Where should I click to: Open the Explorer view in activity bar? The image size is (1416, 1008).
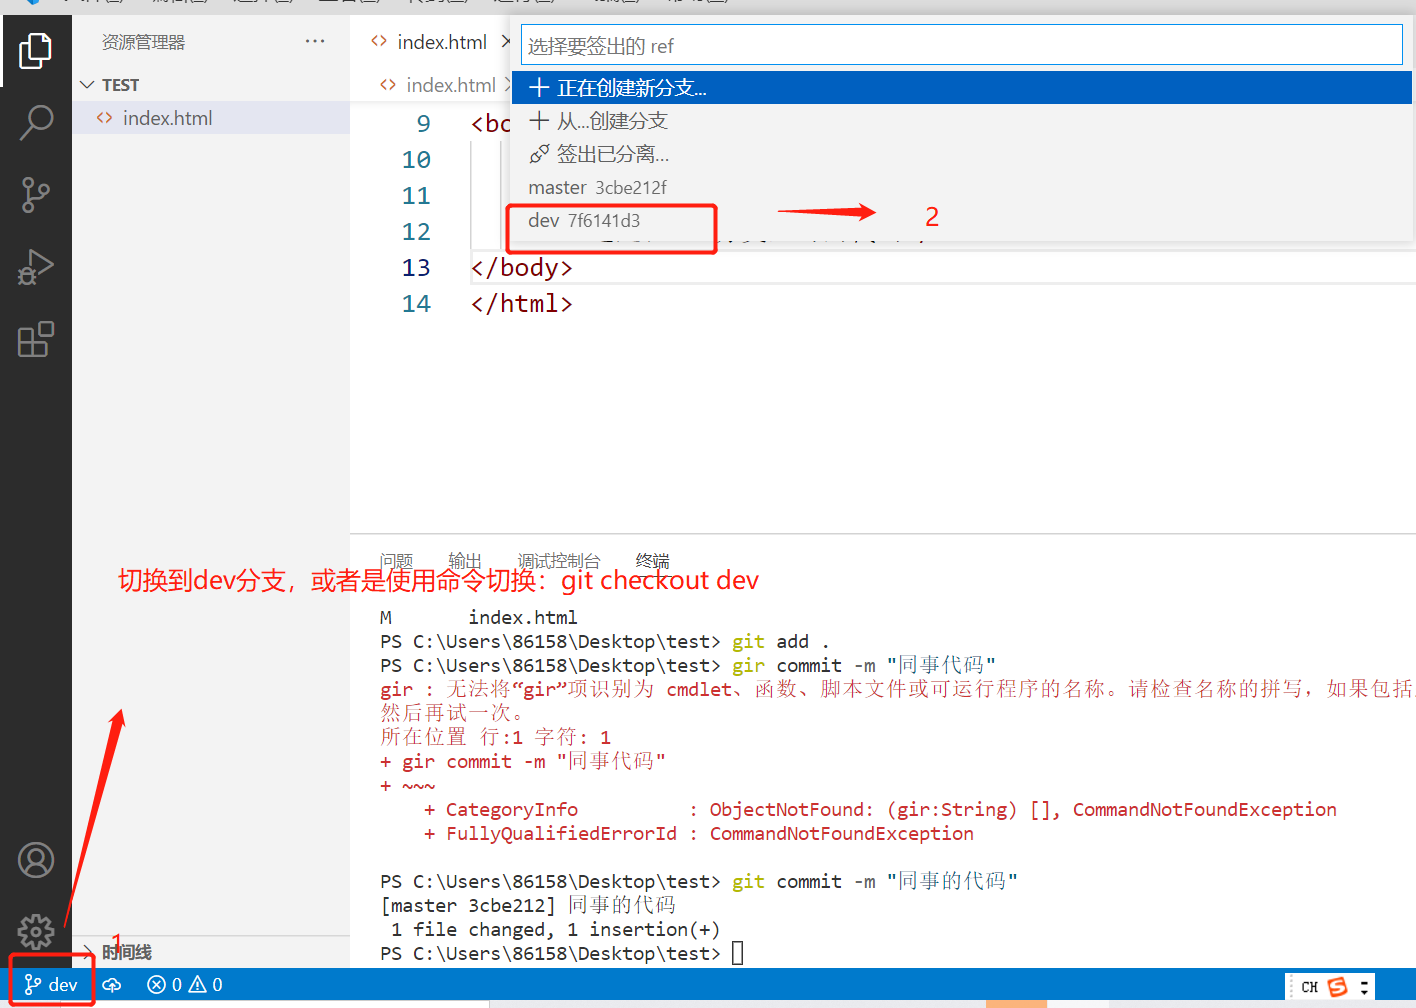(36, 50)
